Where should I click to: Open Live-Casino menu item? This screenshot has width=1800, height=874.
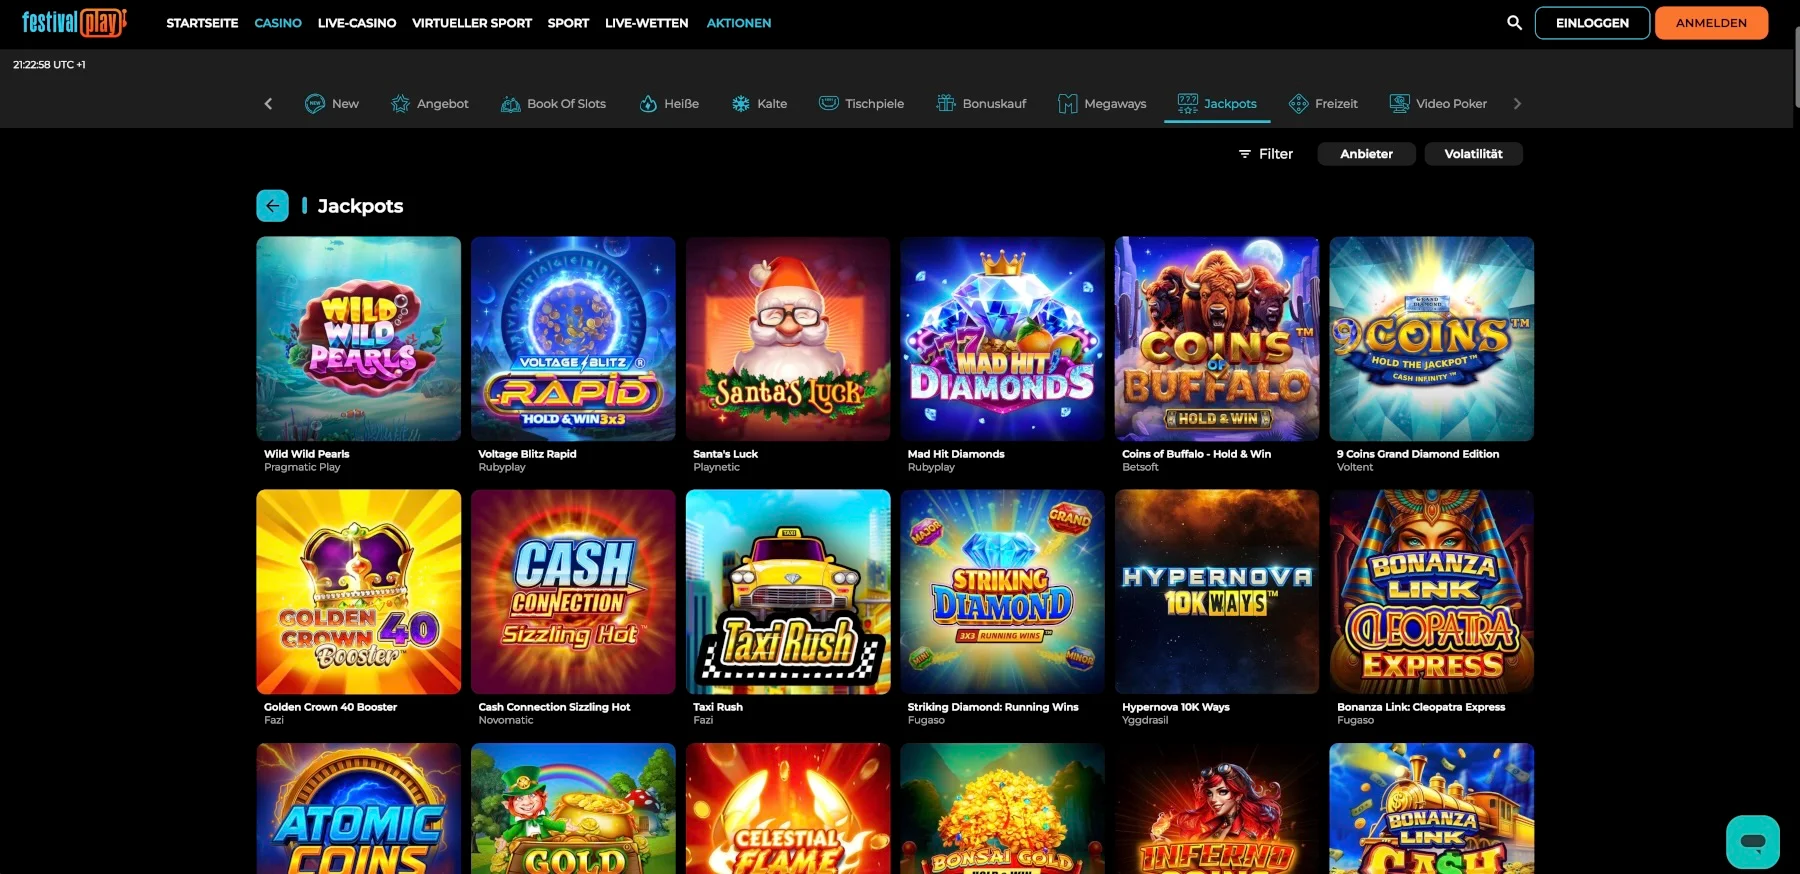[357, 23]
